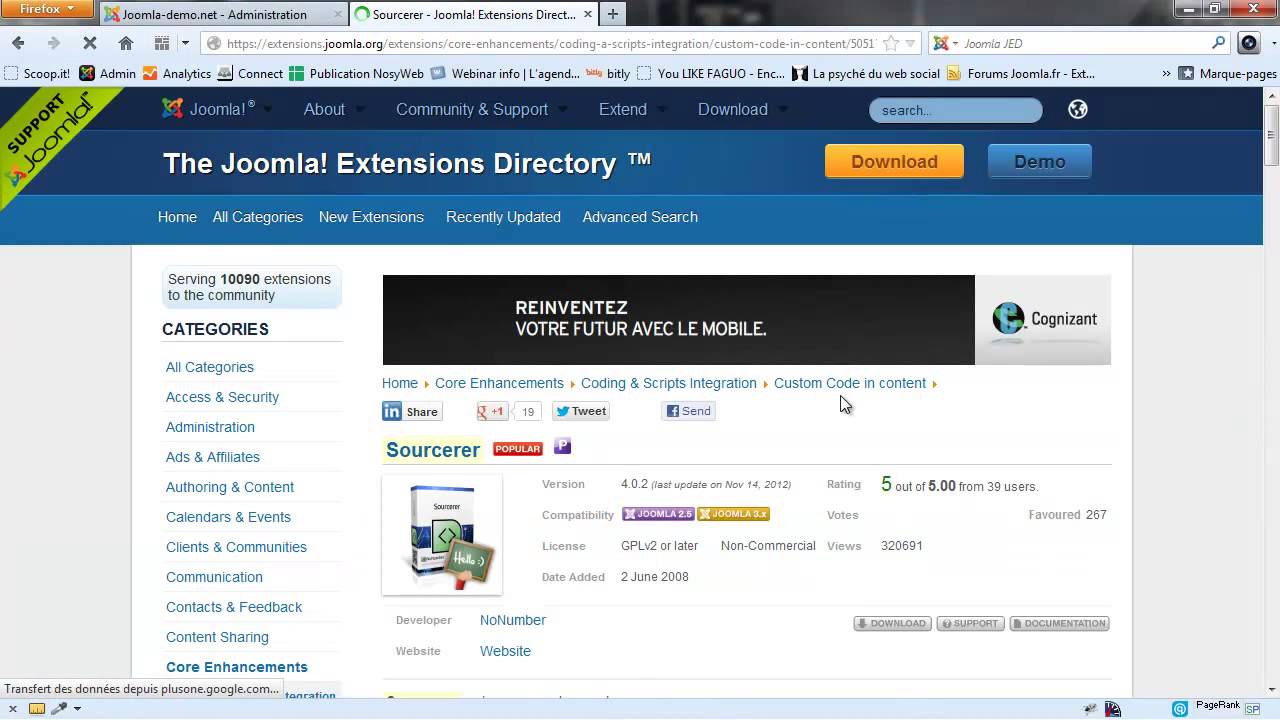Open the Sourcerer product box thumbnail
The width and height of the screenshot is (1280, 720).
[x=442, y=535]
